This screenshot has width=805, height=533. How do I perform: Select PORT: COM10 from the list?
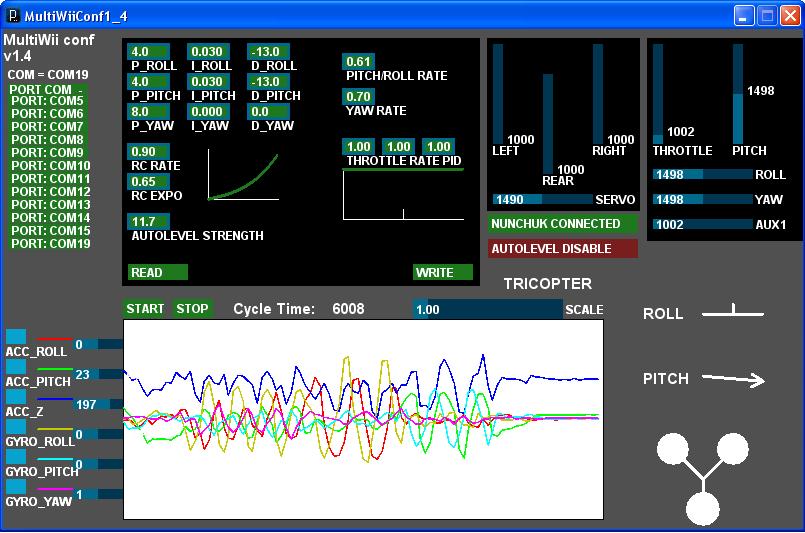tap(50, 165)
